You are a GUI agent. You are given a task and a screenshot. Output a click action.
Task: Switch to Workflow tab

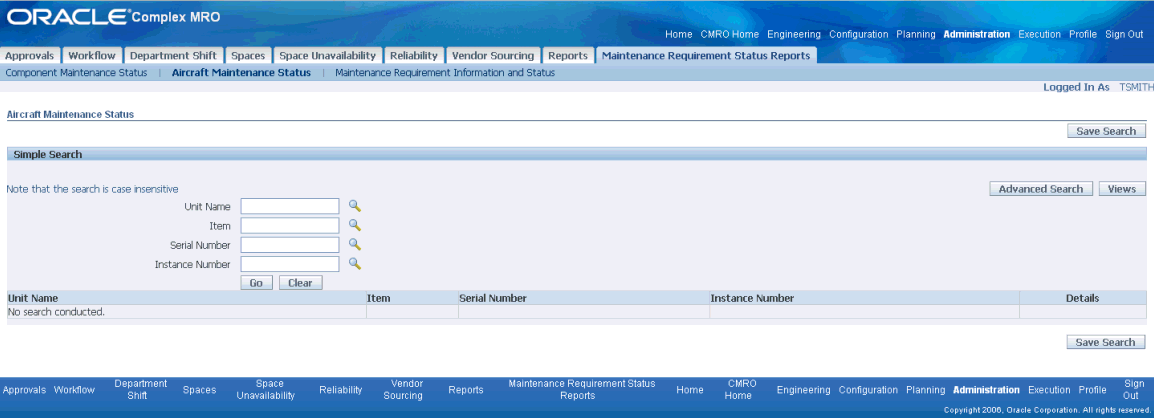pos(92,55)
